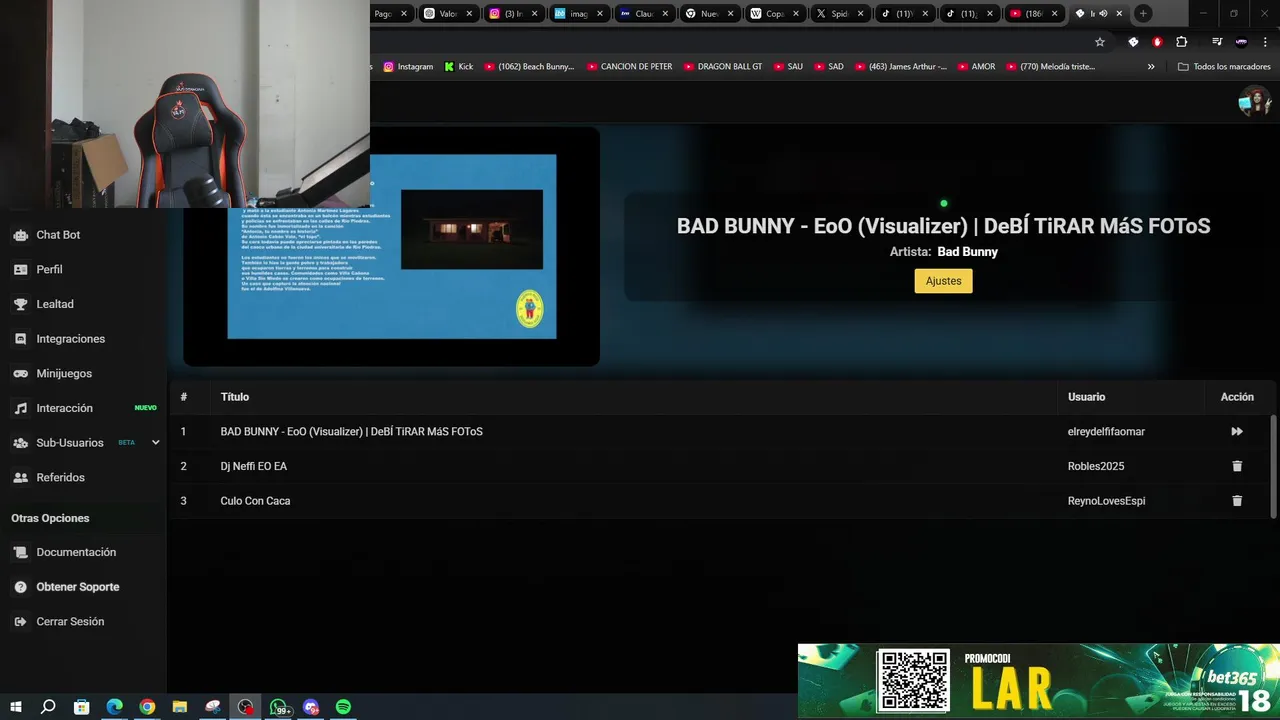The image size is (1280, 720).
Task: Mute the active tab's audio icon
Action: coord(1103,14)
